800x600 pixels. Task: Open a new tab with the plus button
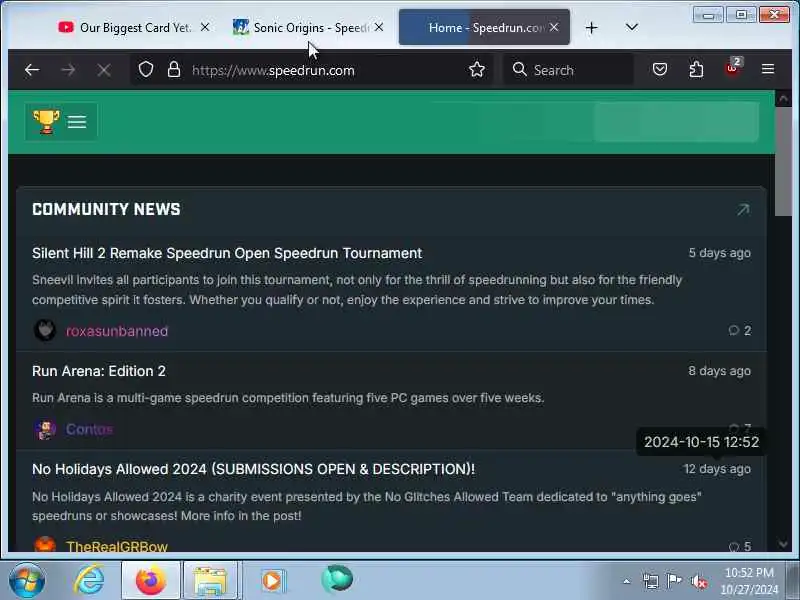pyautogui.click(x=591, y=28)
